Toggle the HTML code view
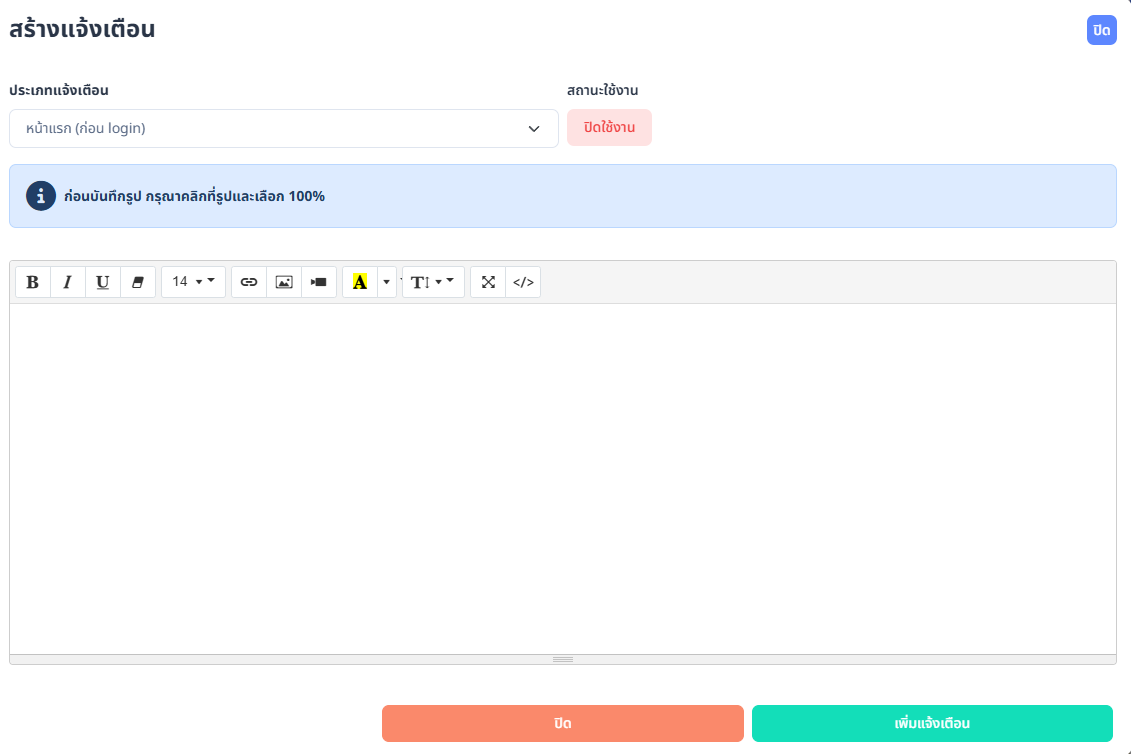 tap(523, 282)
